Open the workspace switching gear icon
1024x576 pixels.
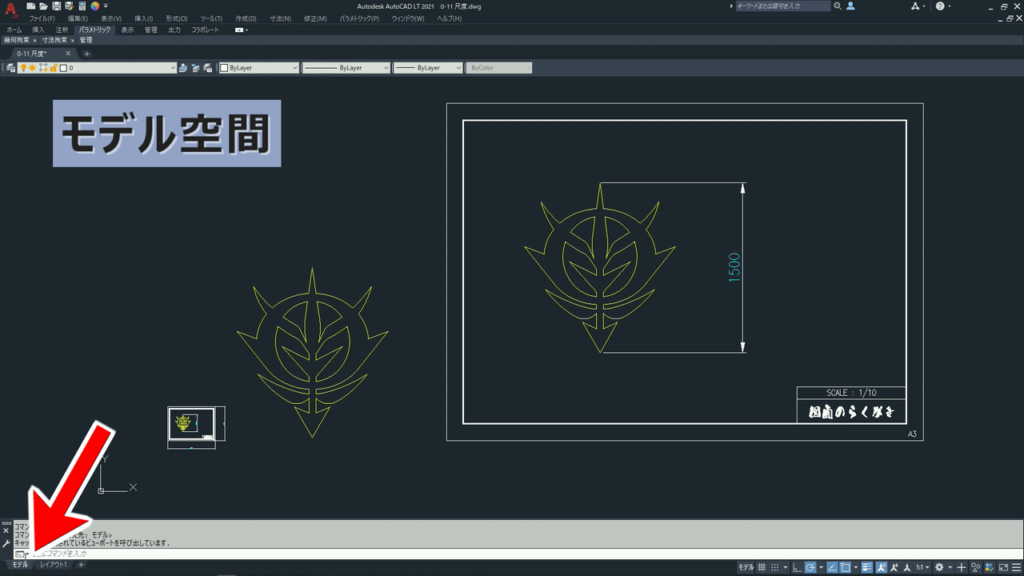939,568
